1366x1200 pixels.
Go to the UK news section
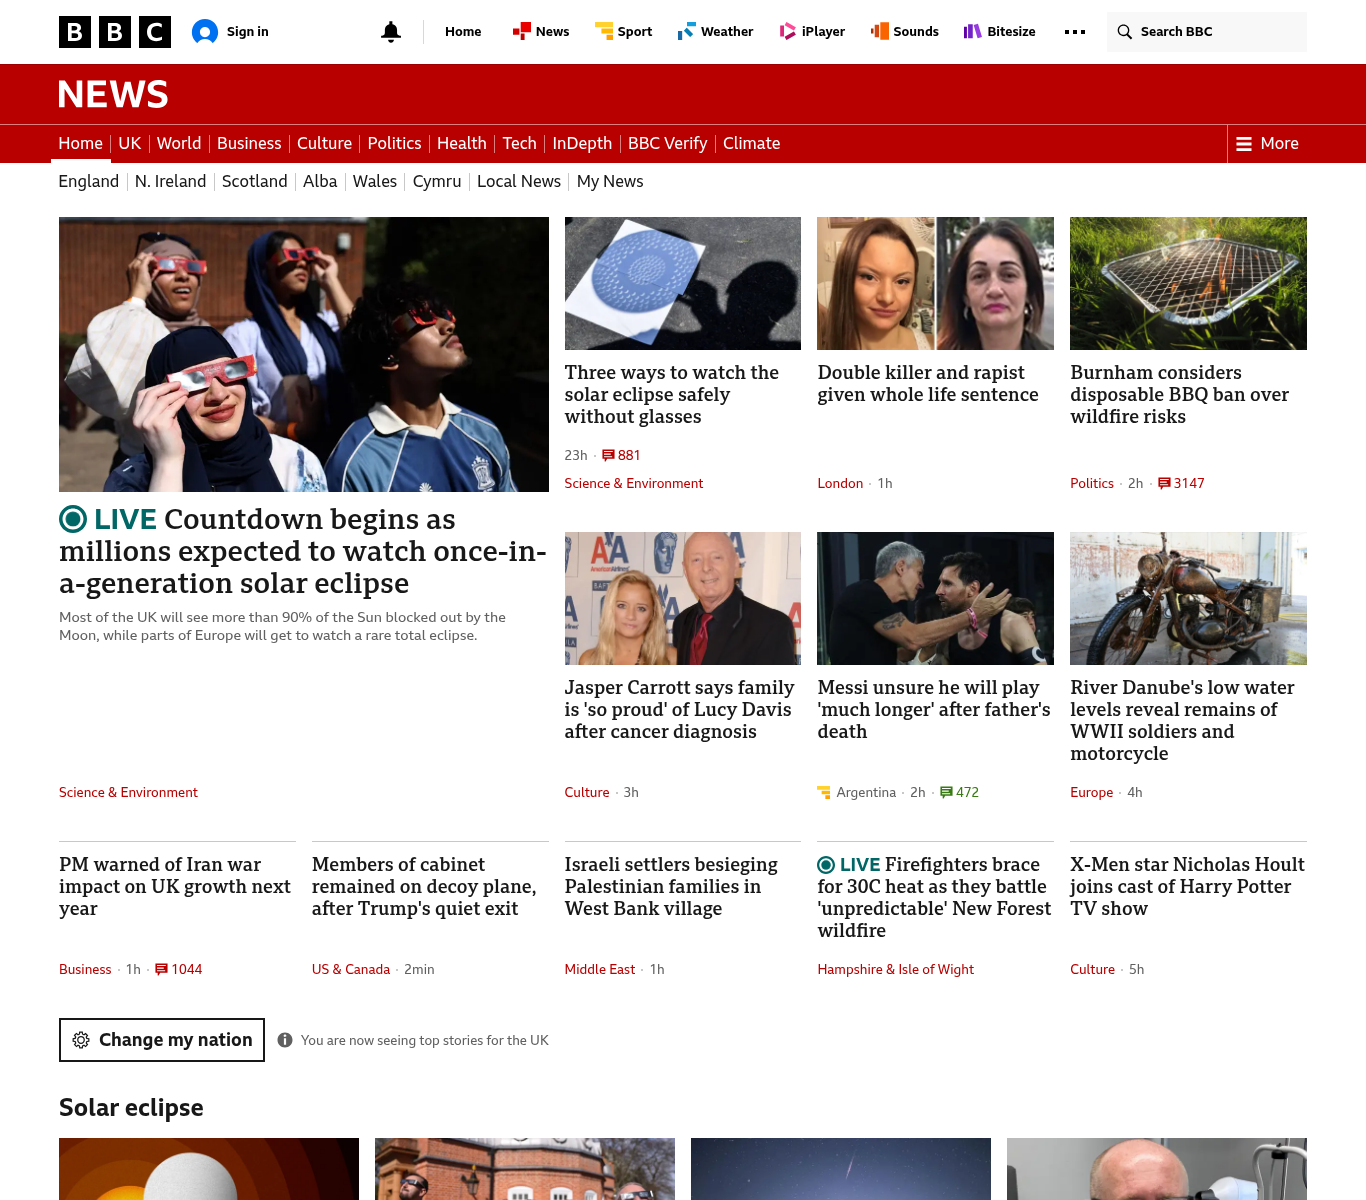coord(130,144)
